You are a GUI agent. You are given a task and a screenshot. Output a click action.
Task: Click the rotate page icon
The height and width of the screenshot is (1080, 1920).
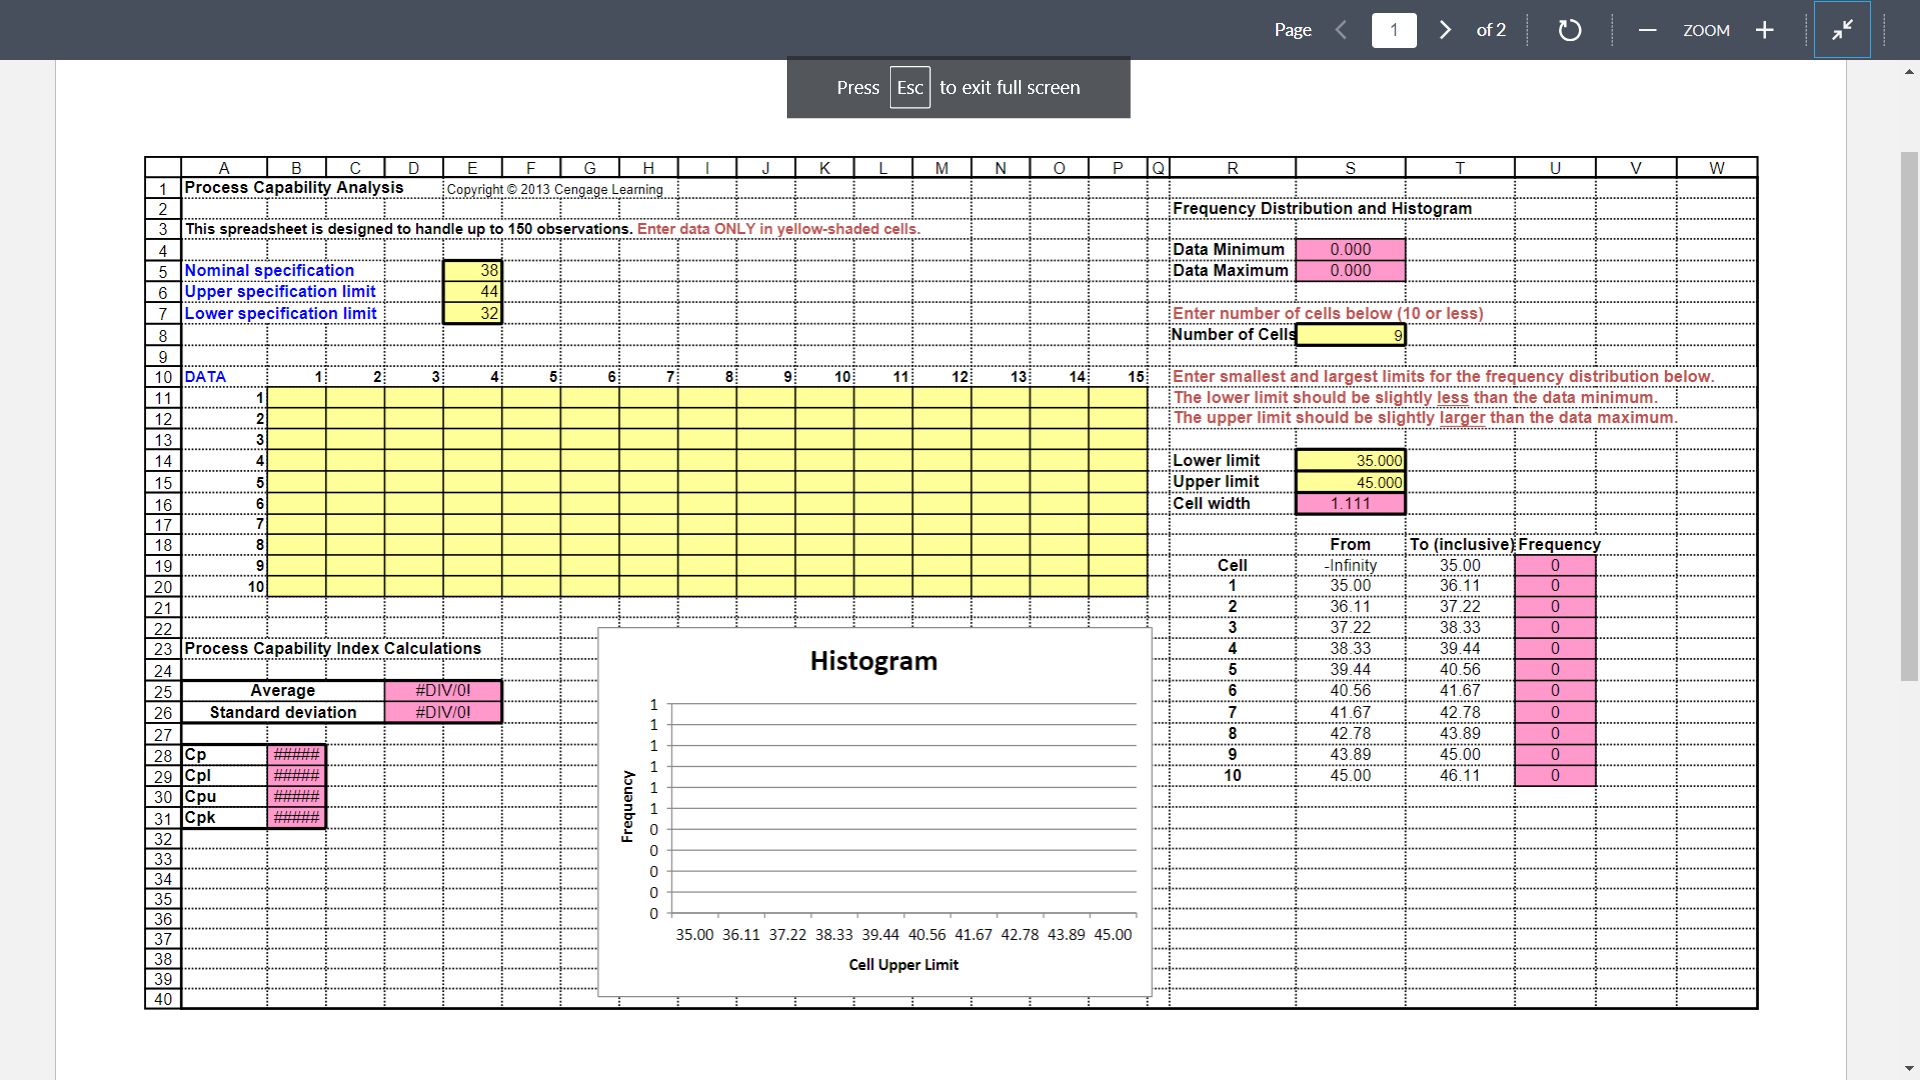point(1569,30)
